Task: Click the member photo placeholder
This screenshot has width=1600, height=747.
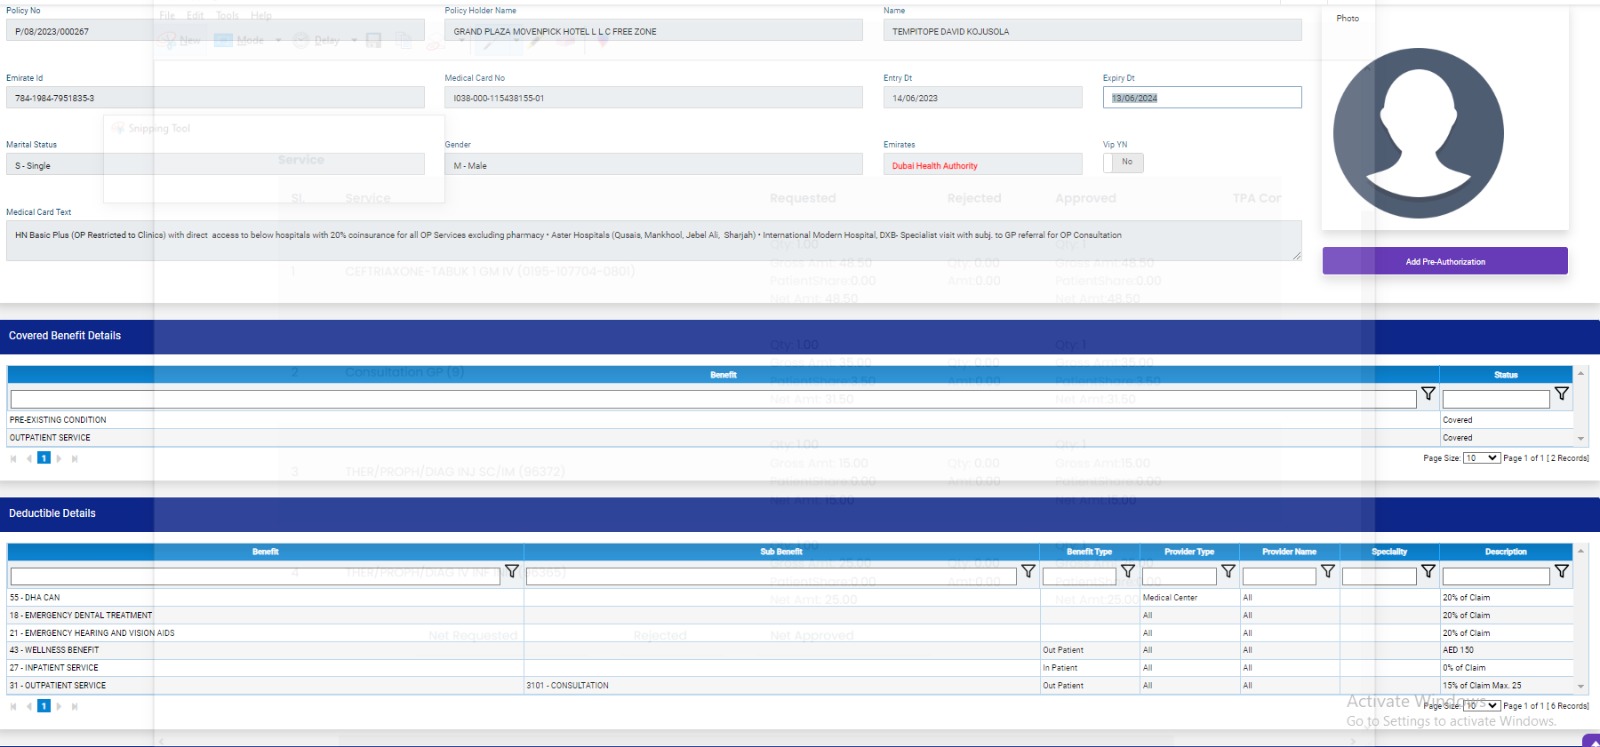Action: [x=1418, y=133]
